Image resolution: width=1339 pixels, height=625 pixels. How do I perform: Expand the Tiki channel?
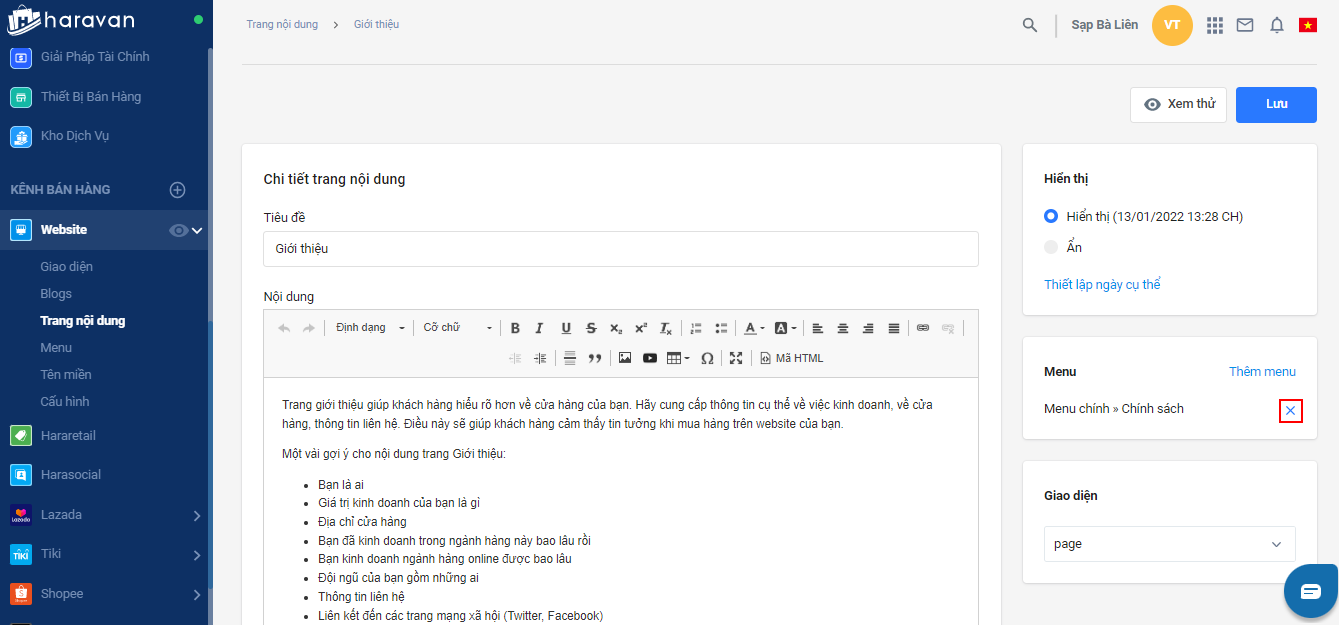pyautogui.click(x=197, y=555)
